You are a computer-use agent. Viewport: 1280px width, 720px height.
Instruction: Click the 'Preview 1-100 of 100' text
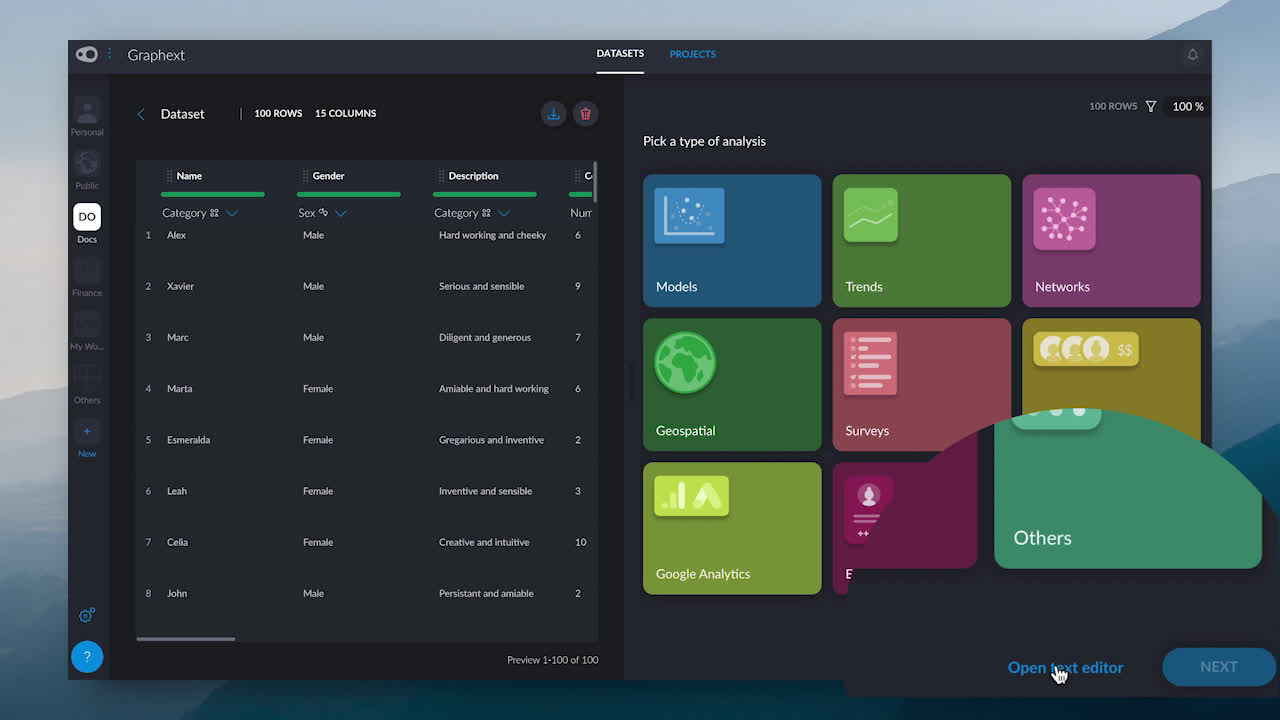553,660
